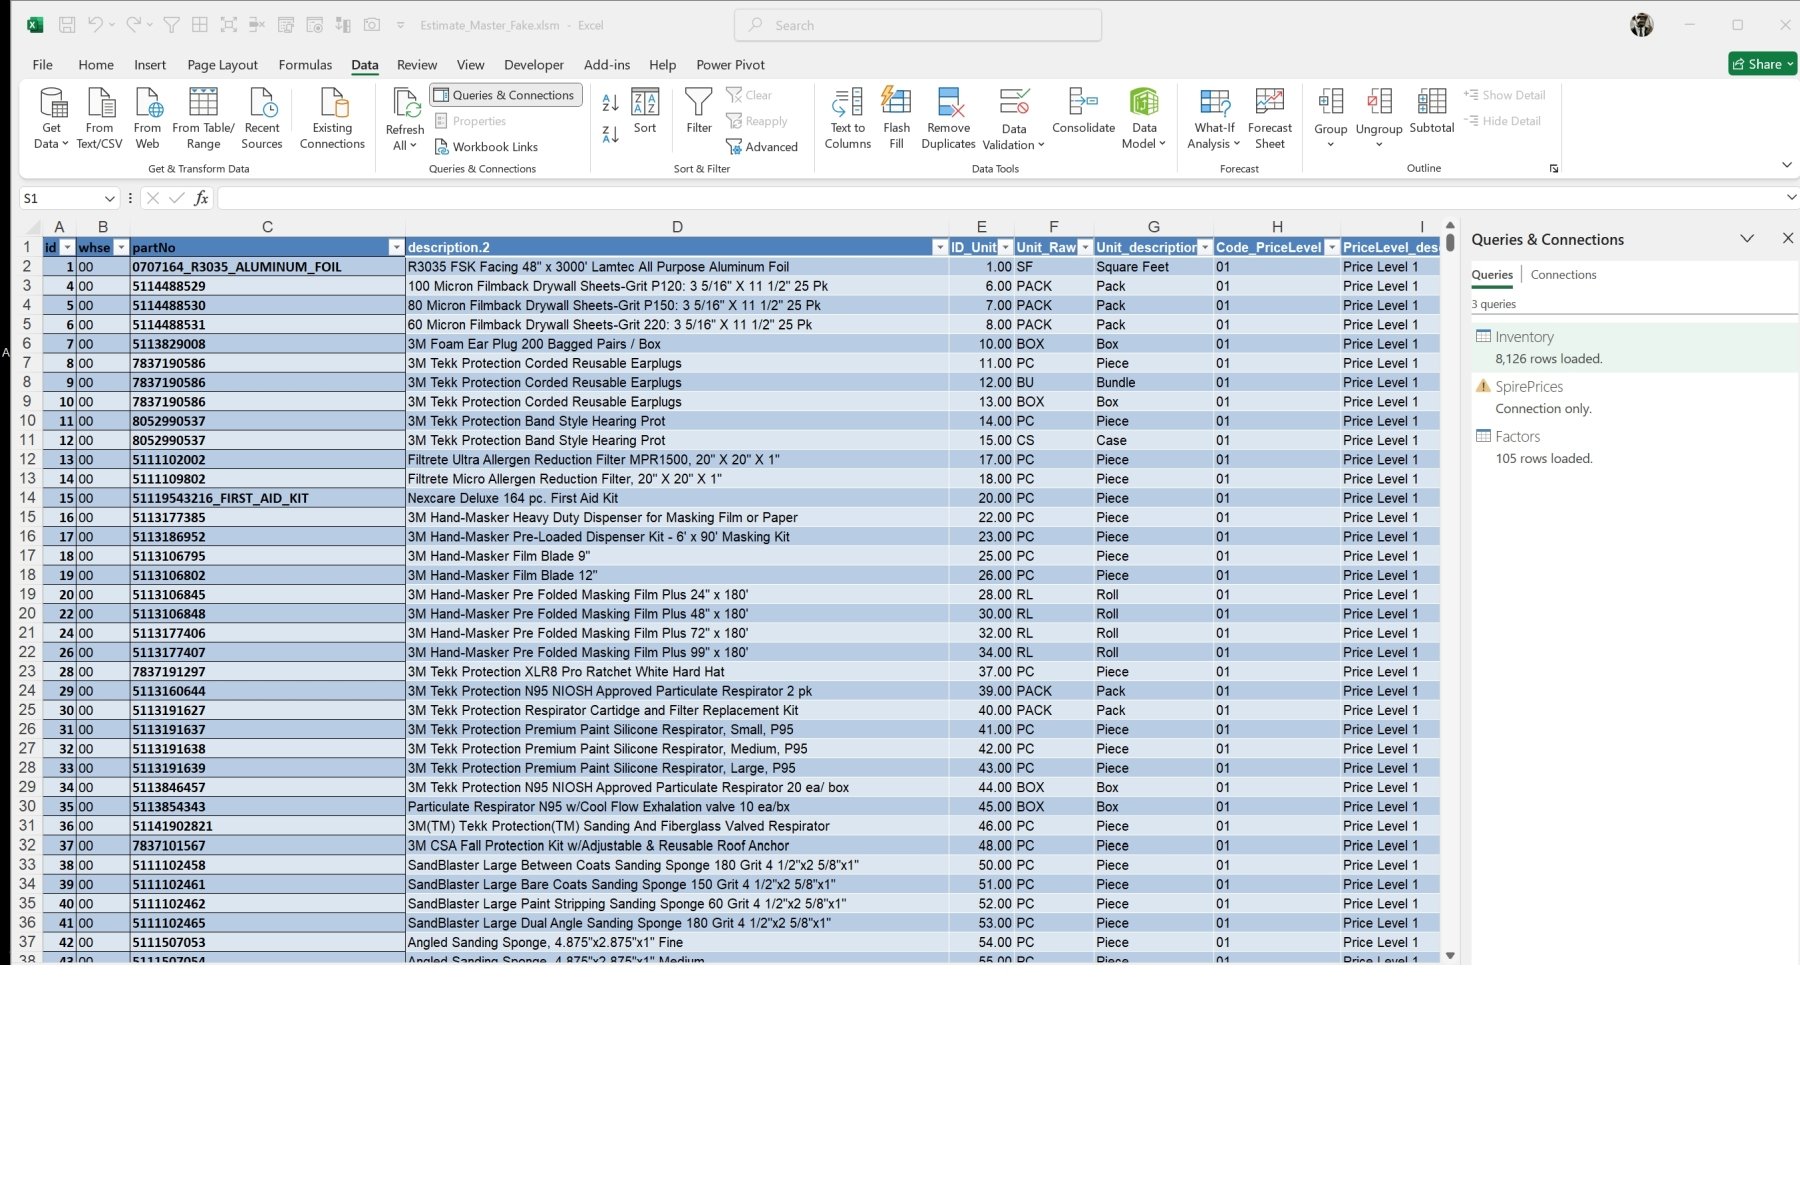Screen dimensions: 1800x1200
Task: Close the Queries & Connections pane
Action: click(1788, 238)
